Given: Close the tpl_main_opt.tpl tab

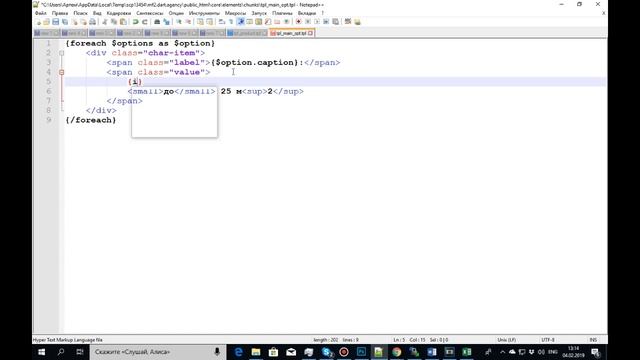Looking at the screenshot, I should (311, 33).
